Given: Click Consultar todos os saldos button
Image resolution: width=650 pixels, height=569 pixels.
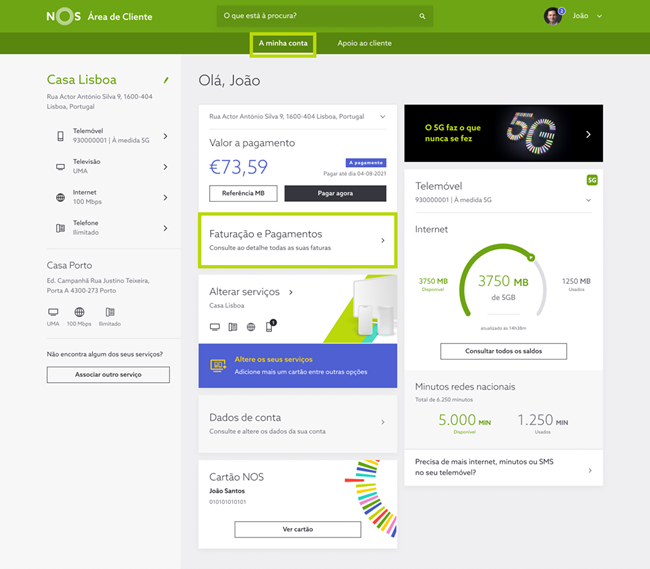Looking at the screenshot, I should point(503,351).
